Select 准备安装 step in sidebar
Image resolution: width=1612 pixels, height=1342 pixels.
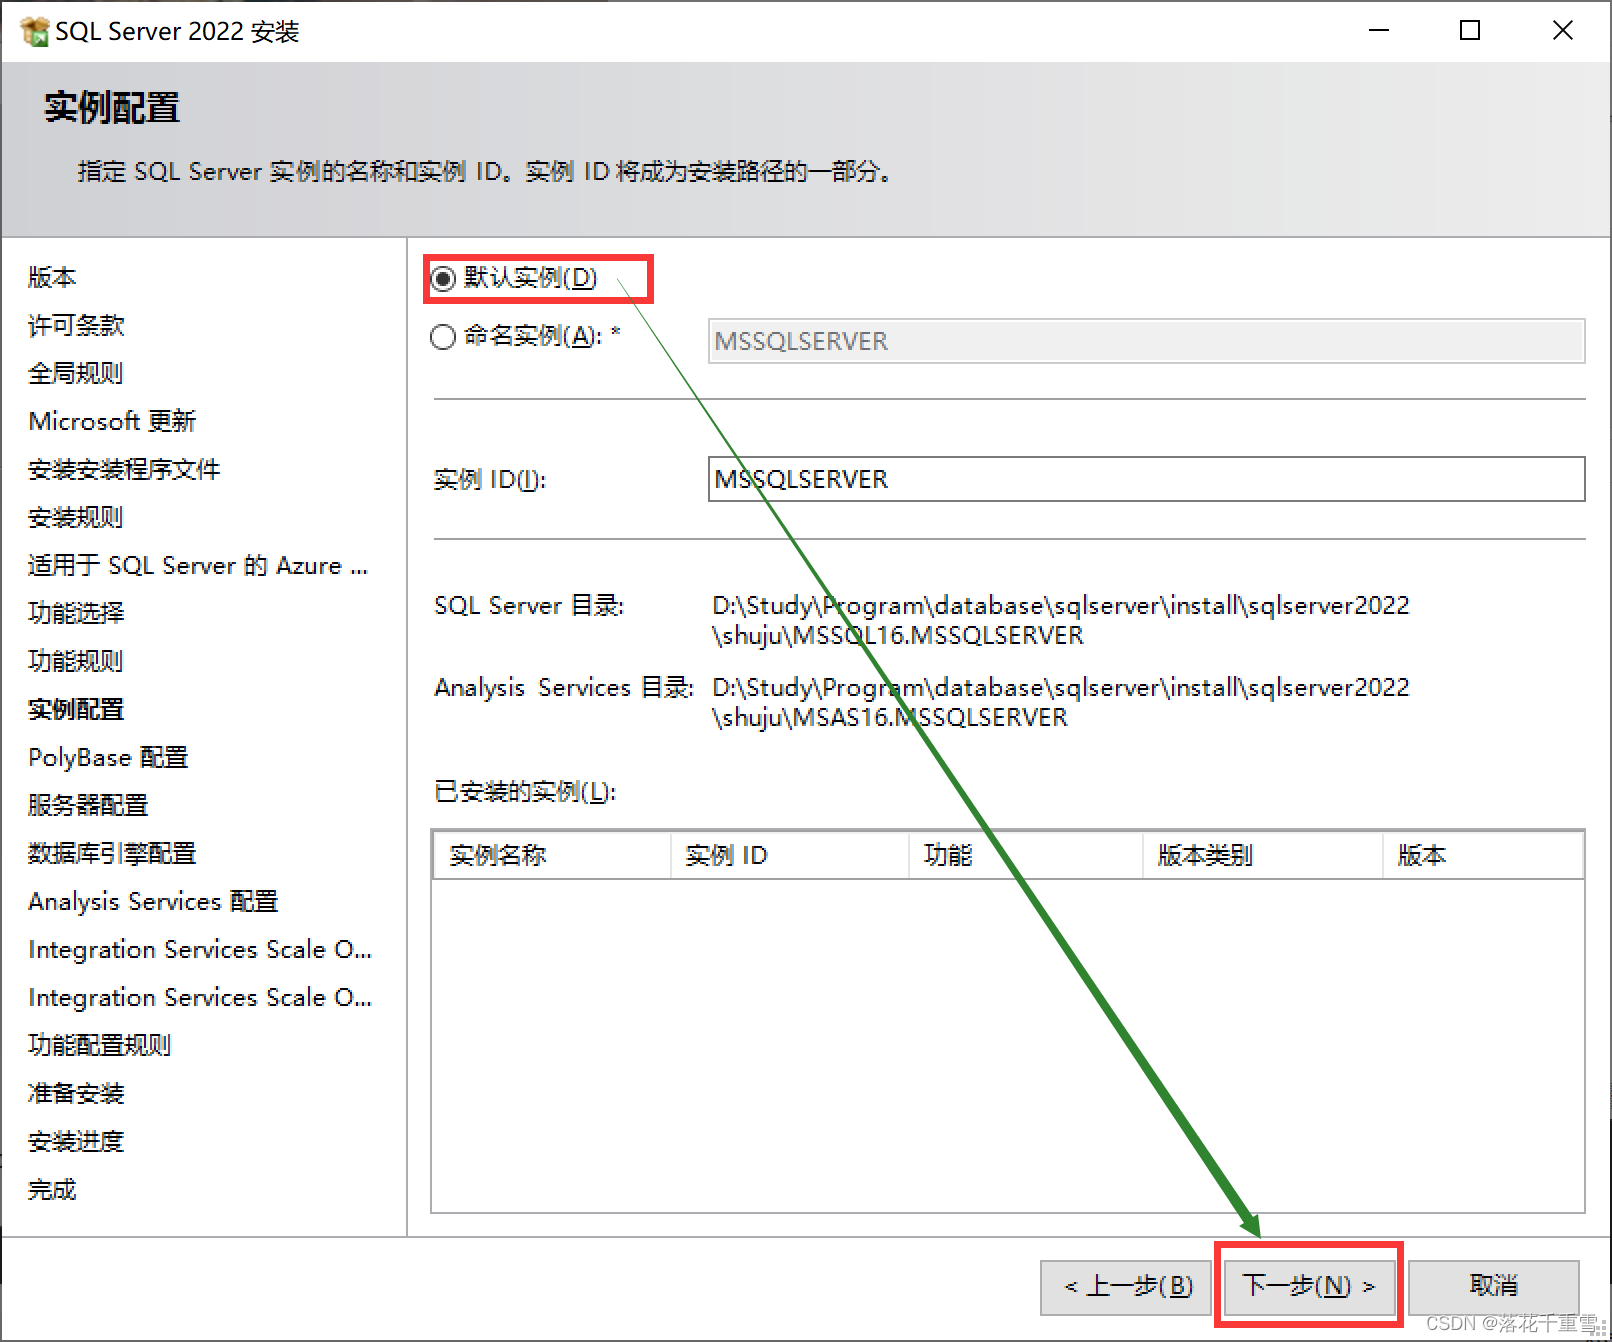(76, 1093)
